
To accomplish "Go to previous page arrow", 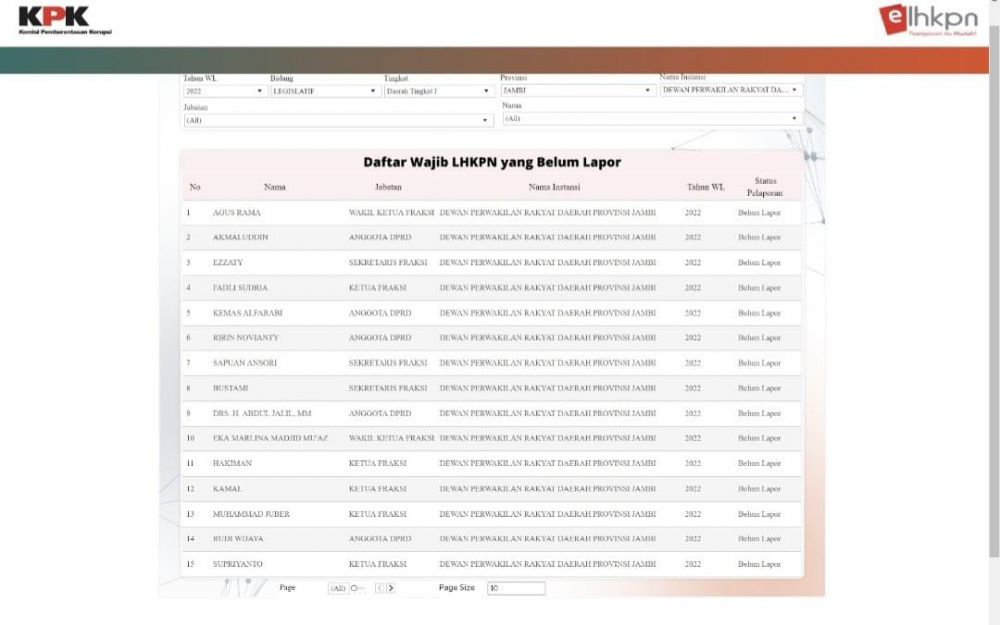I will [379, 588].
